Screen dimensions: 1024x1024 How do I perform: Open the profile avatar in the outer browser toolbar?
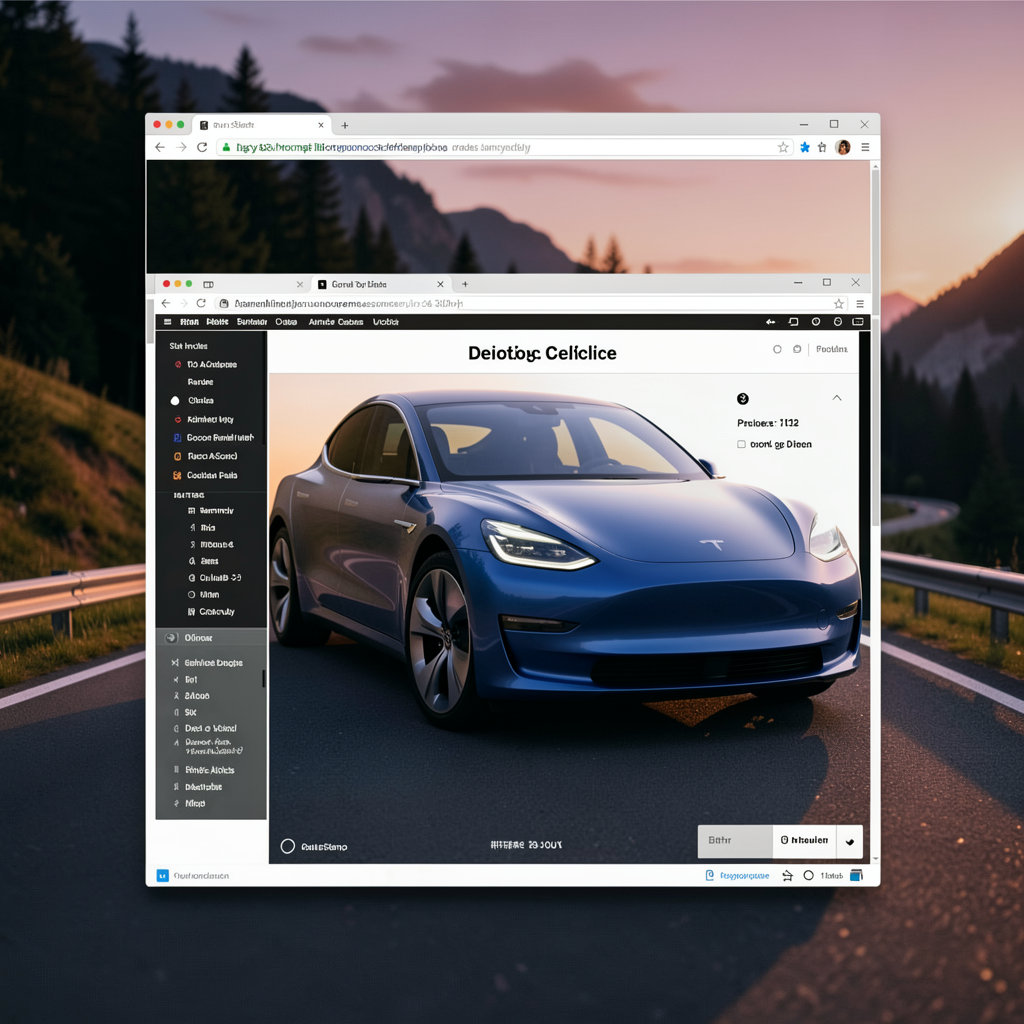click(843, 148)
